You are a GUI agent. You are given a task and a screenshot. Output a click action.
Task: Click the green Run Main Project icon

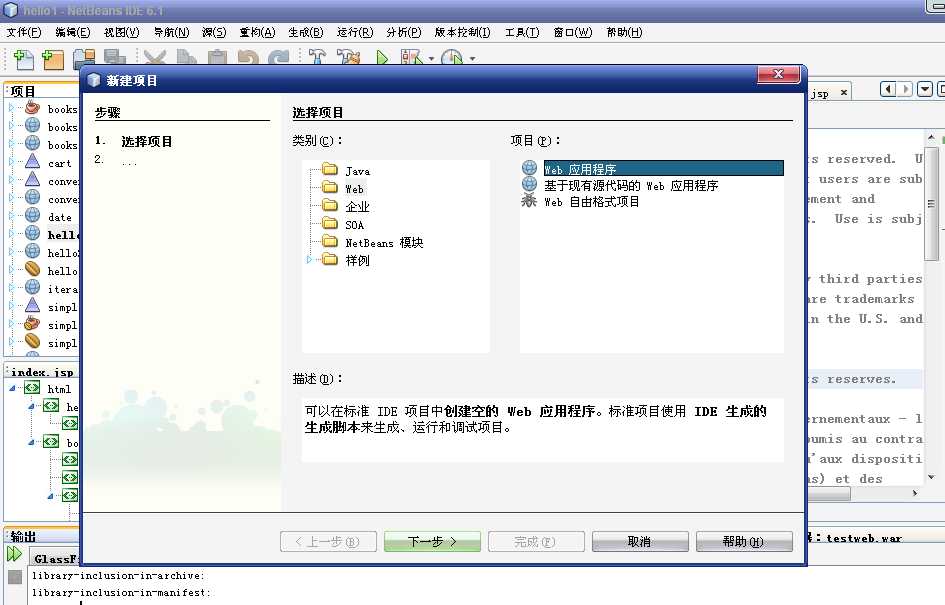click(x=382, y=58)
